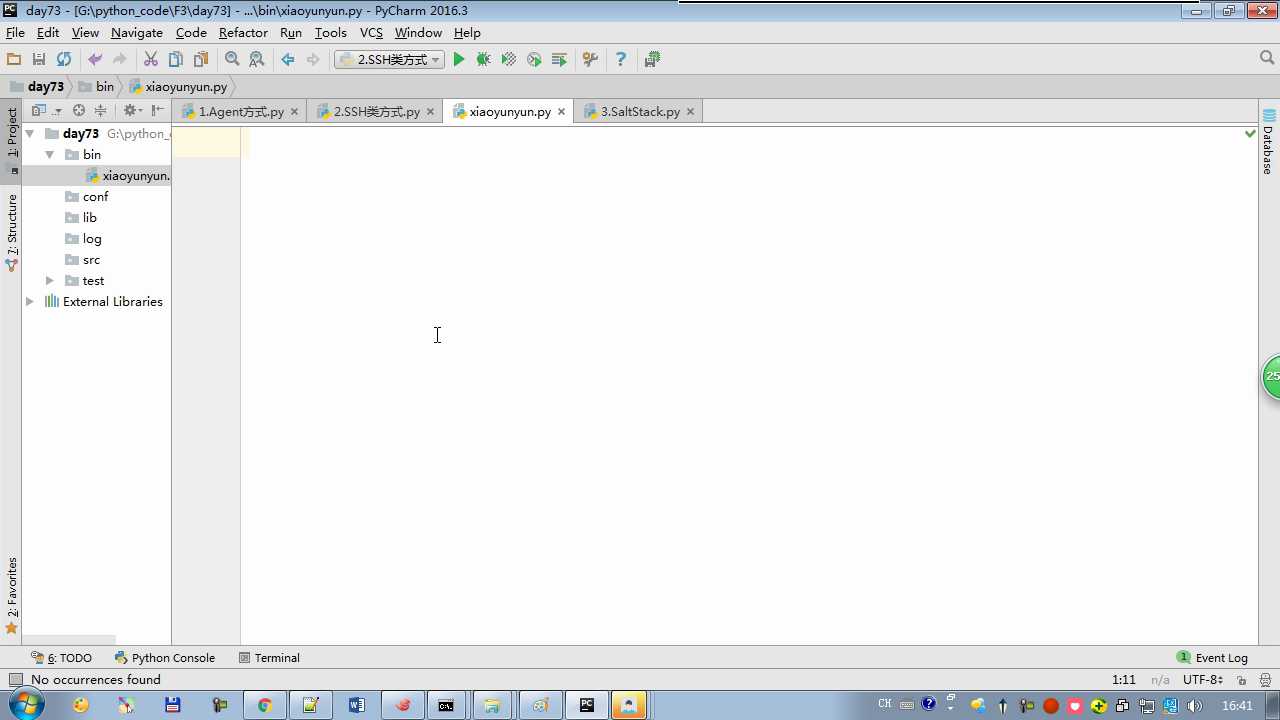This screenshot has height=720, width=1280.
Task: Open the File menu
Action: (15, 33)
